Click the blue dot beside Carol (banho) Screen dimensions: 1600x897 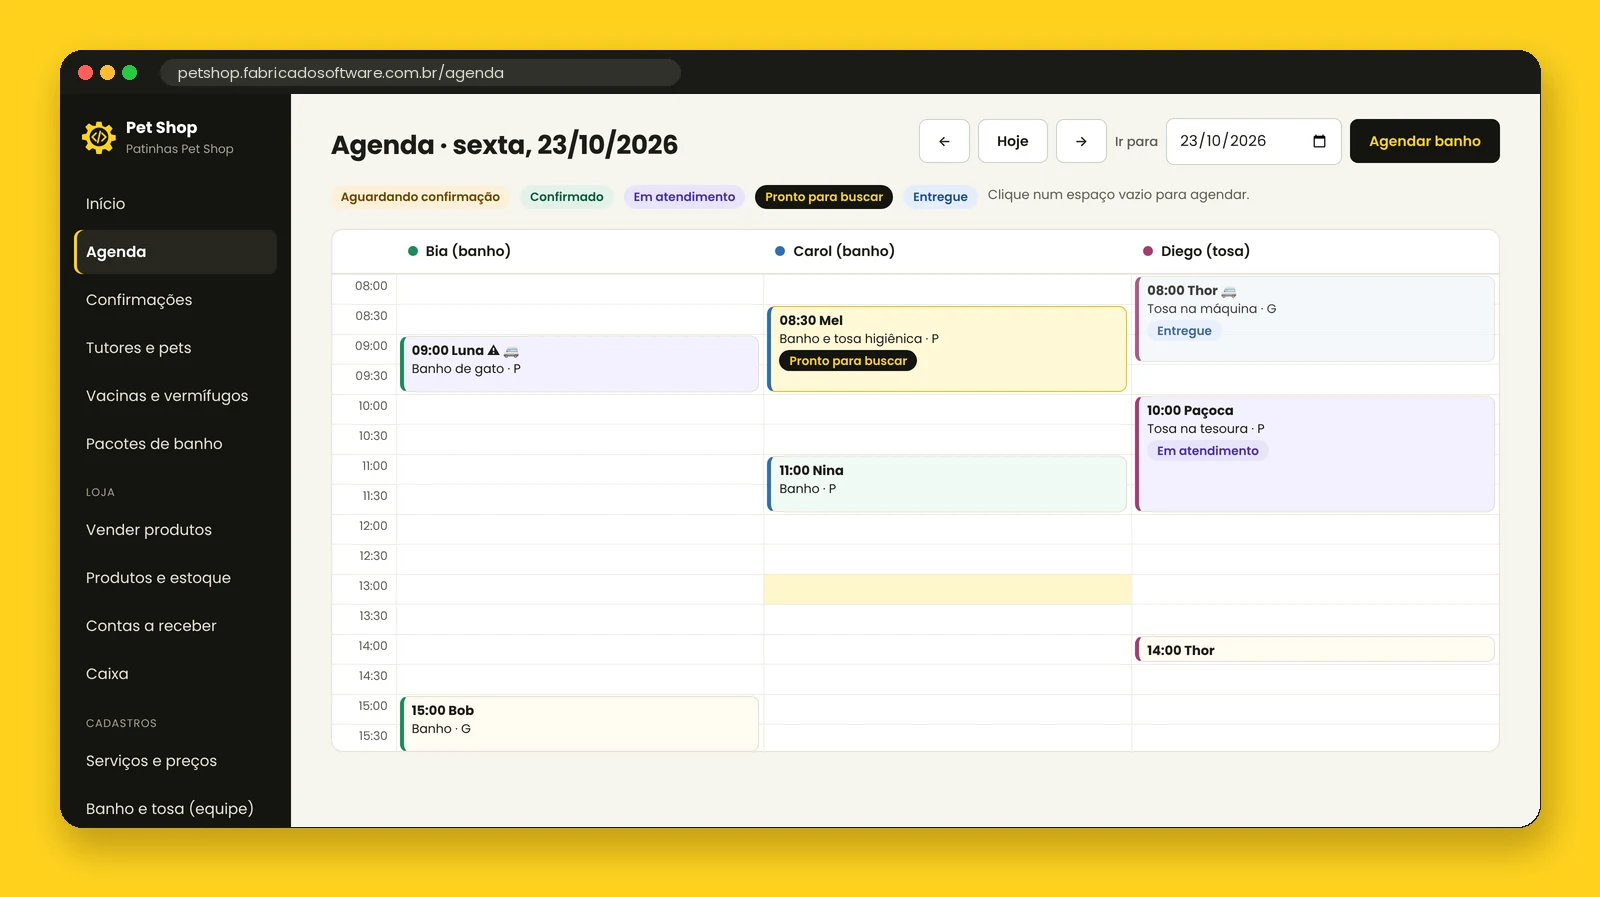pyautogui.click(x=780, y=251)
